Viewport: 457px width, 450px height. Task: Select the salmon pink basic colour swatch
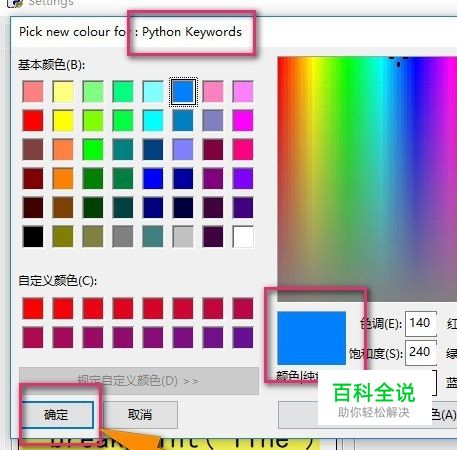pyautogui.click(x=33, y=91)
